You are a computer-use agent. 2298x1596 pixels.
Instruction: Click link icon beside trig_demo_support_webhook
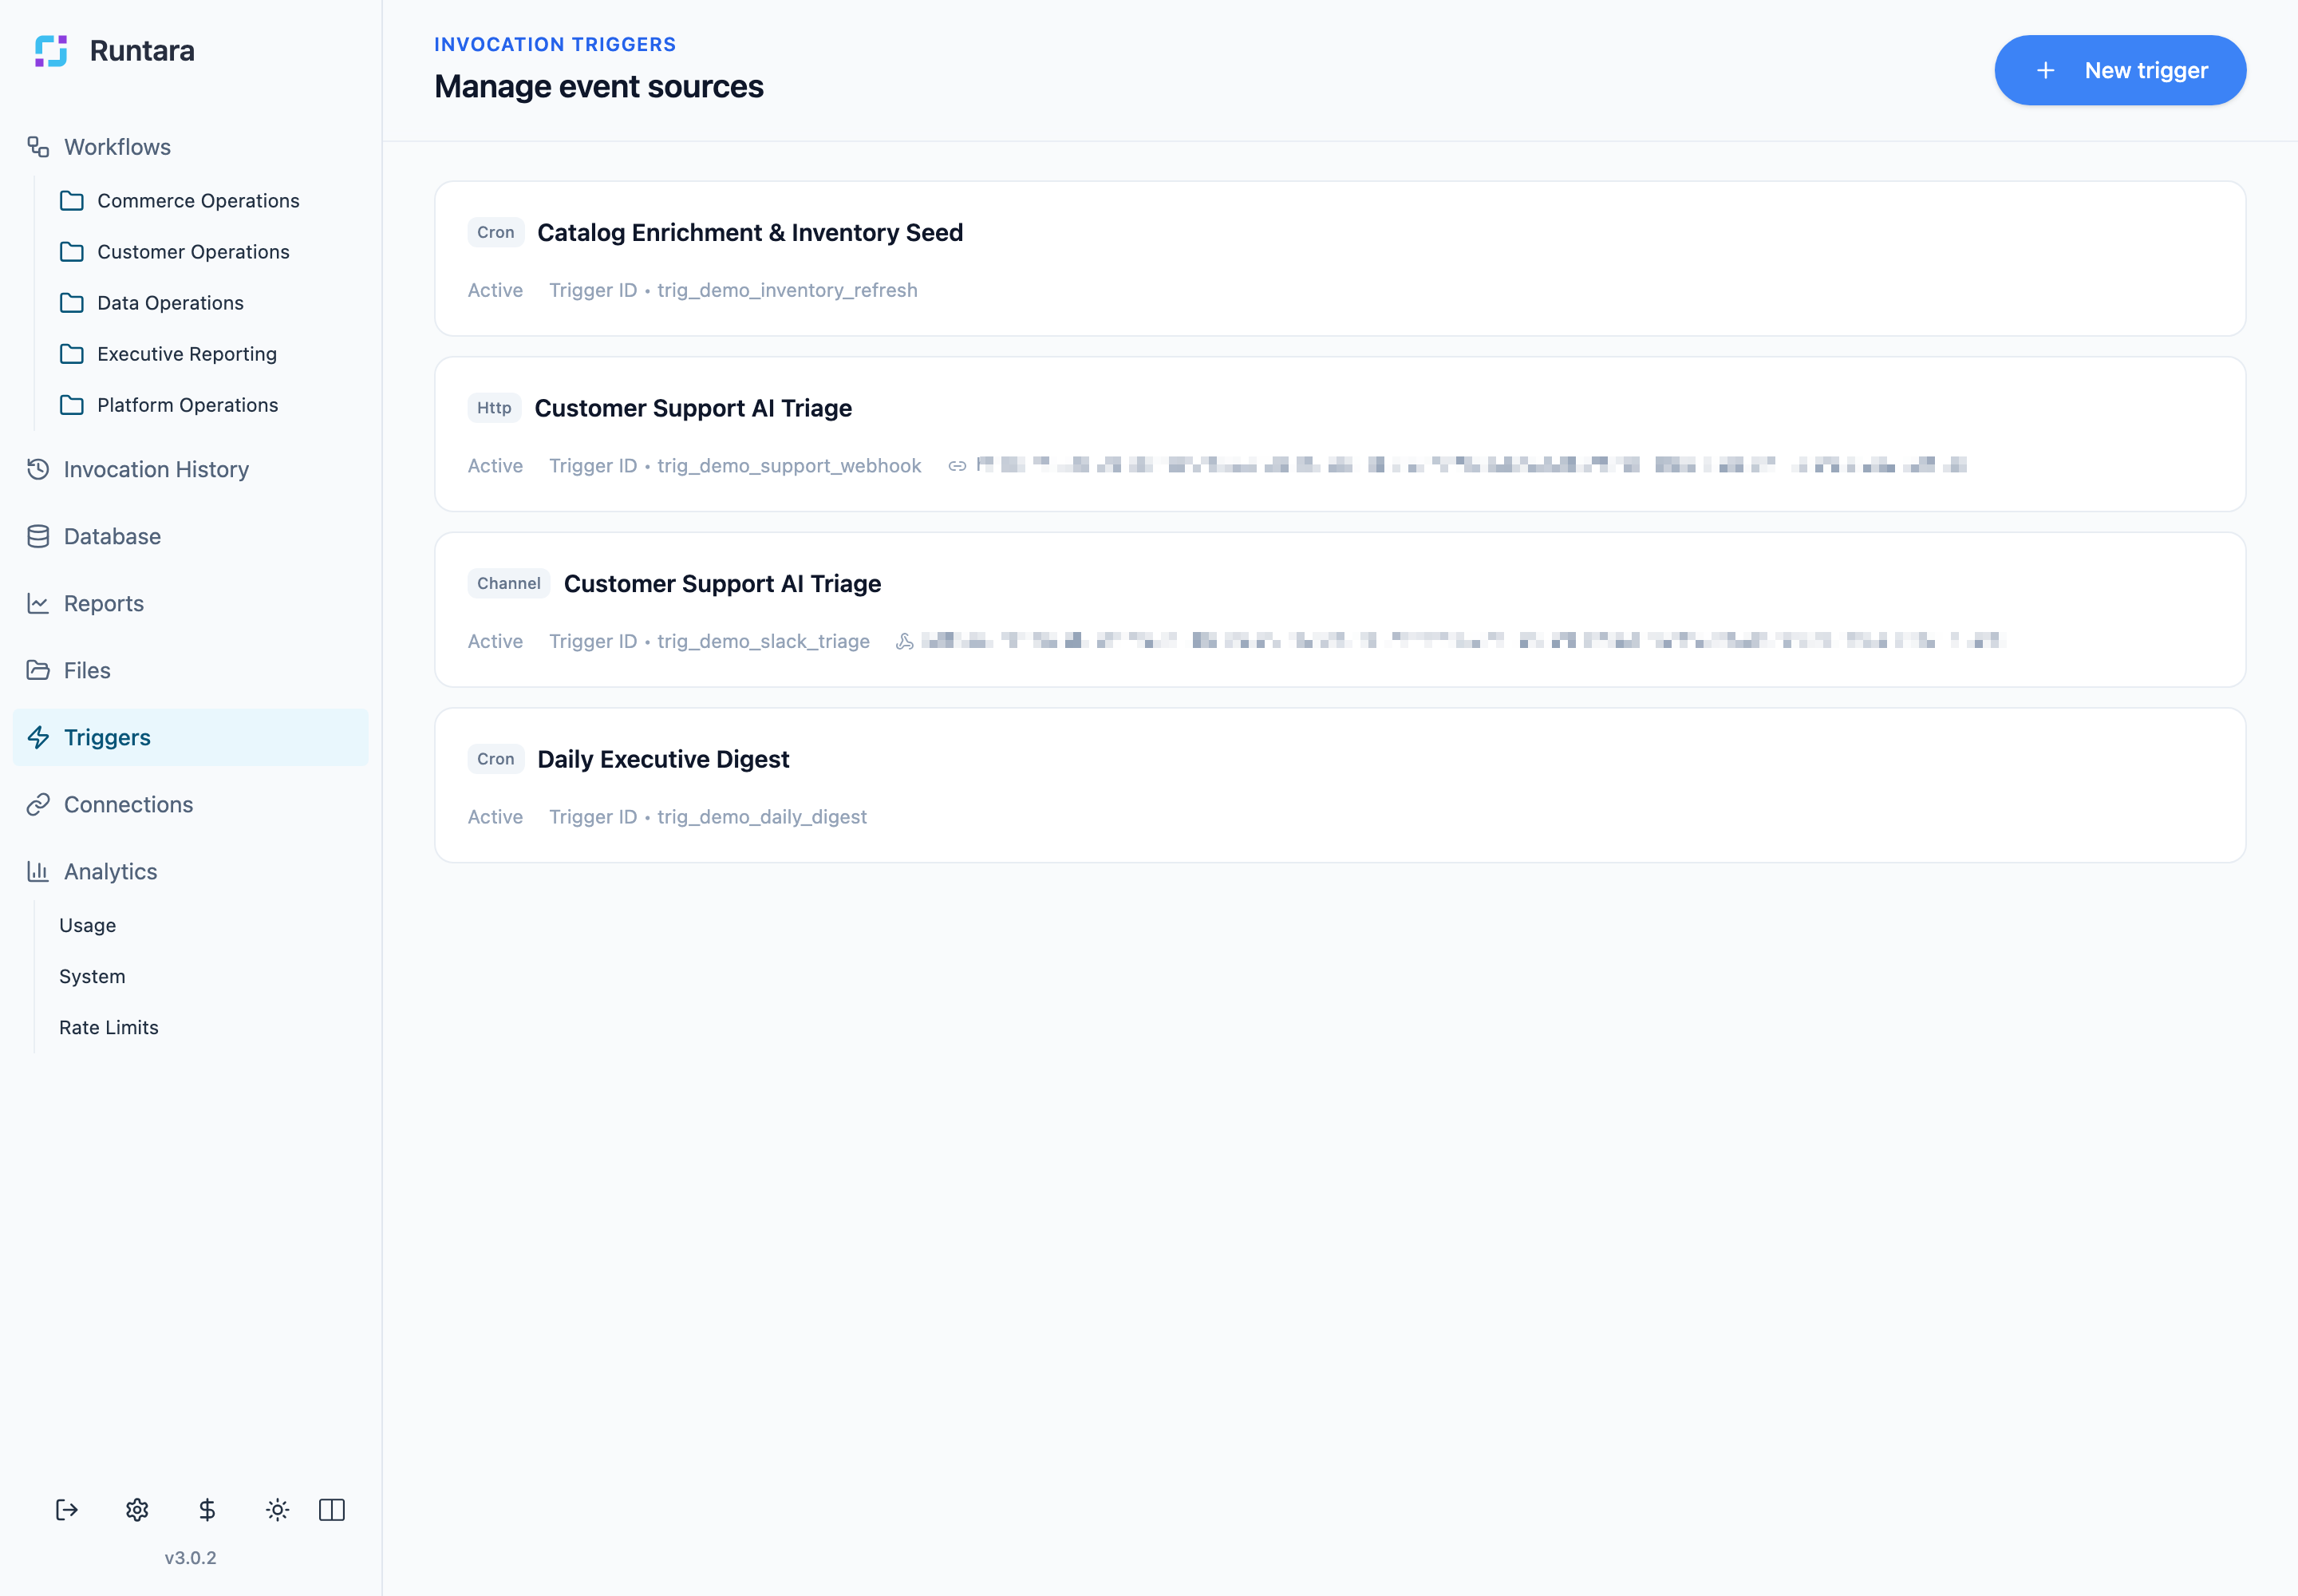pyautogui.click(x=957, y=466)
